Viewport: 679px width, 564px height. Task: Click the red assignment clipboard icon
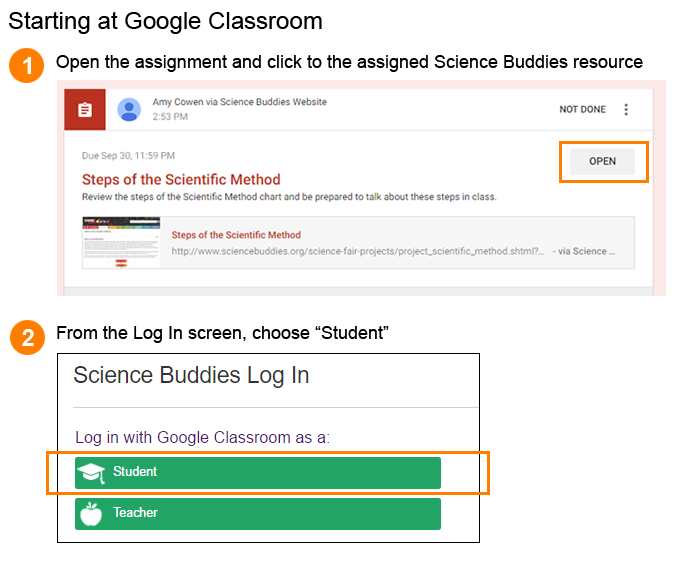pos(85,110)
